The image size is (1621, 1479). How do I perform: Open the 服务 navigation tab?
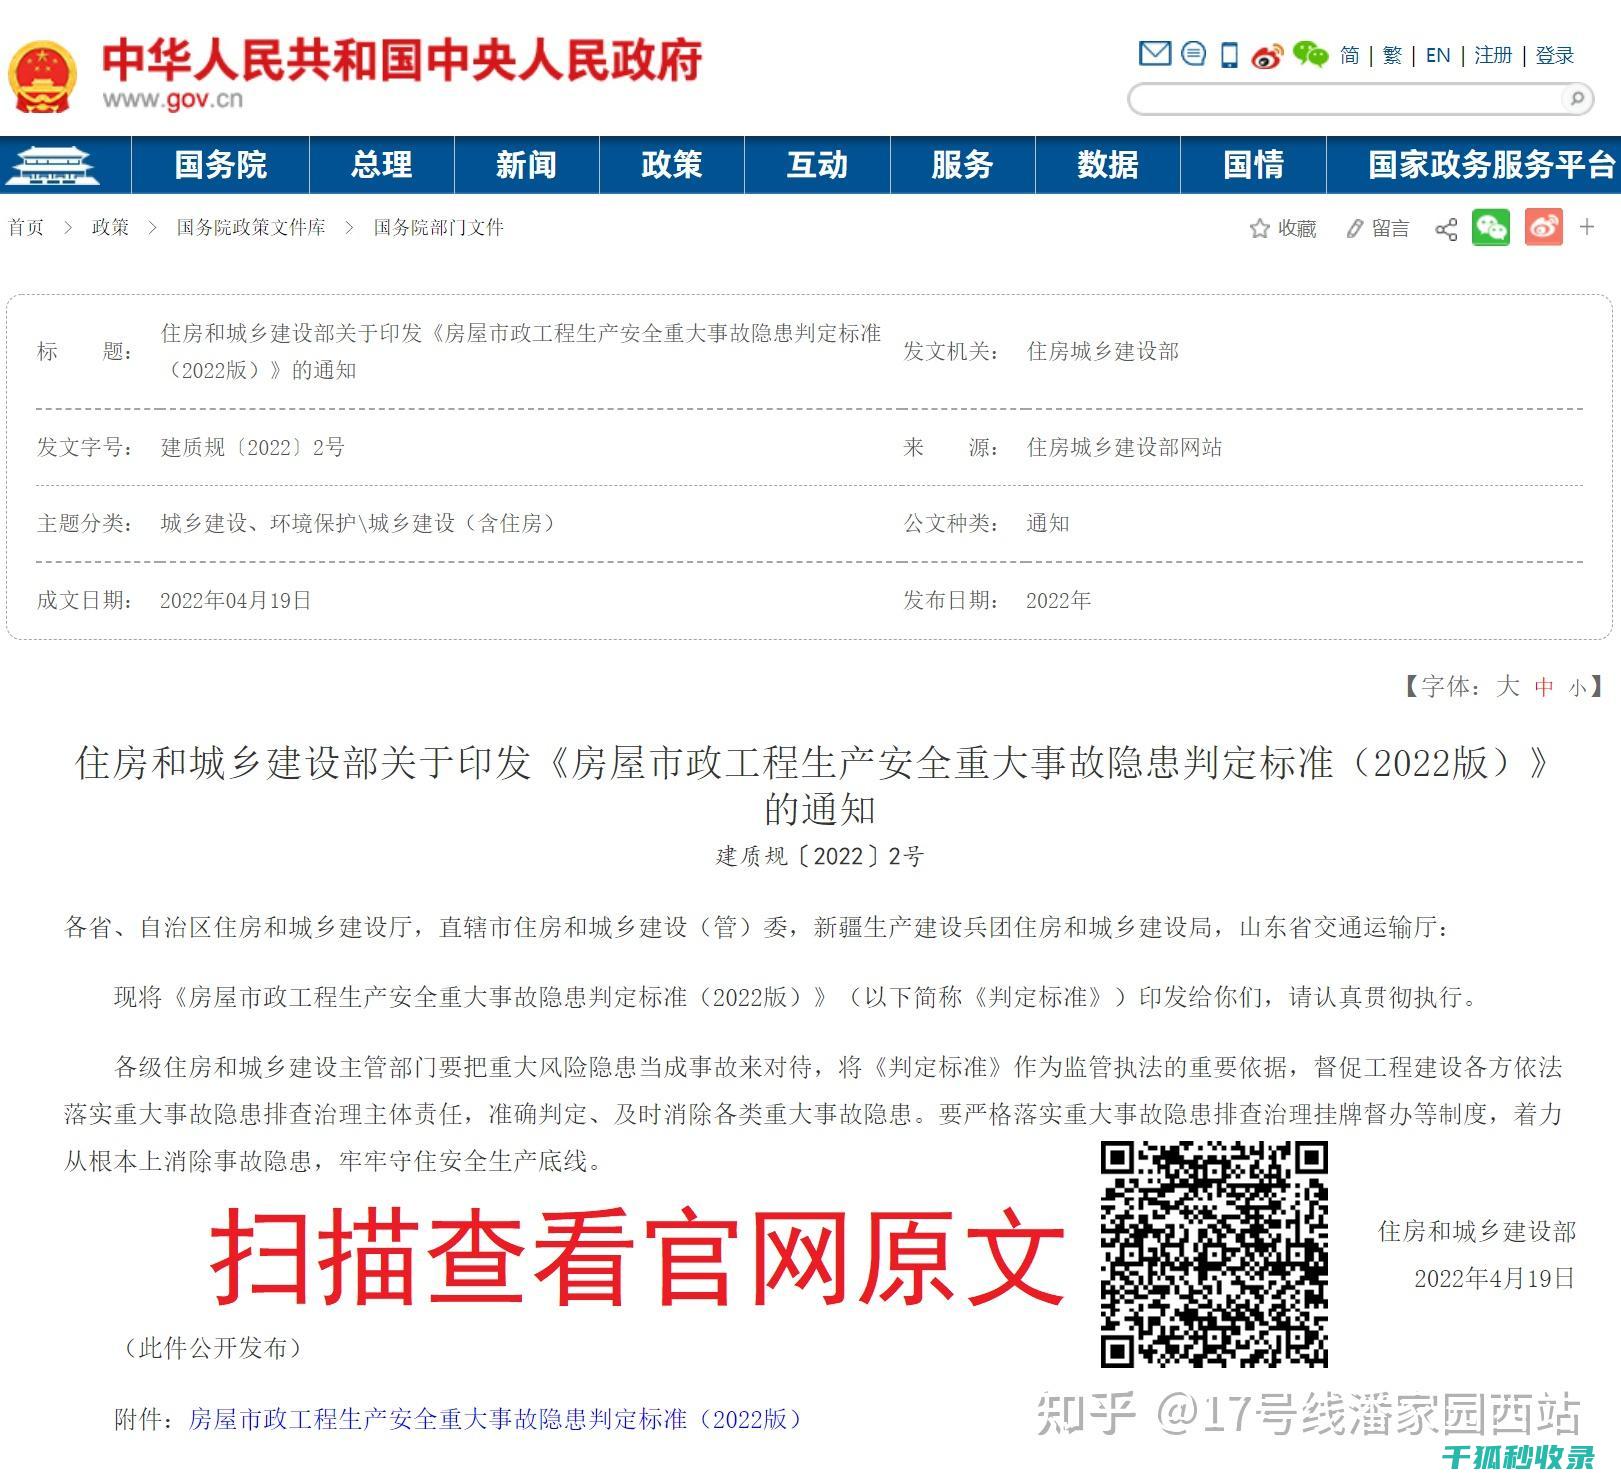963,165
